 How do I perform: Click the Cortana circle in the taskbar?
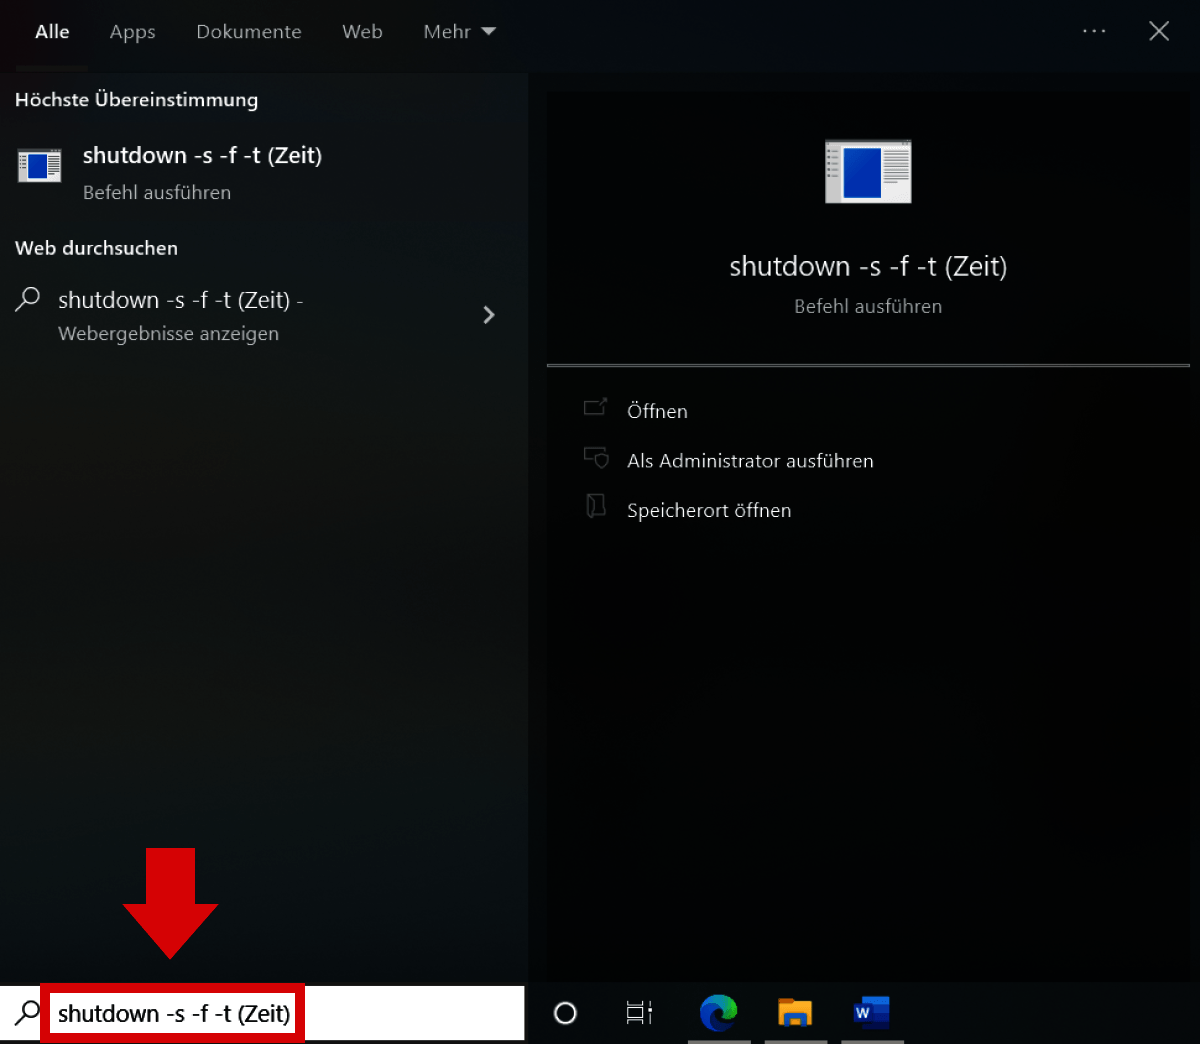pos(565,1013)
